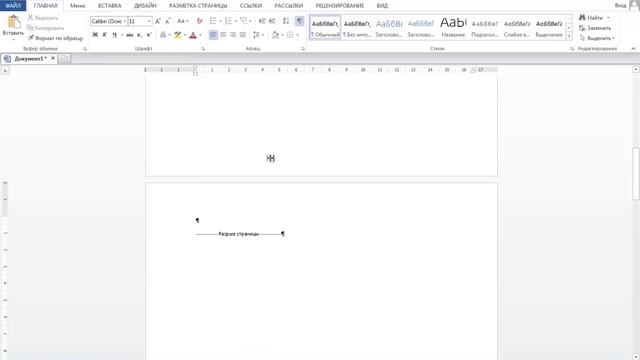Click the vertical scrollbar thumb
Screen dimensions: 640x360
coord(636,174)
